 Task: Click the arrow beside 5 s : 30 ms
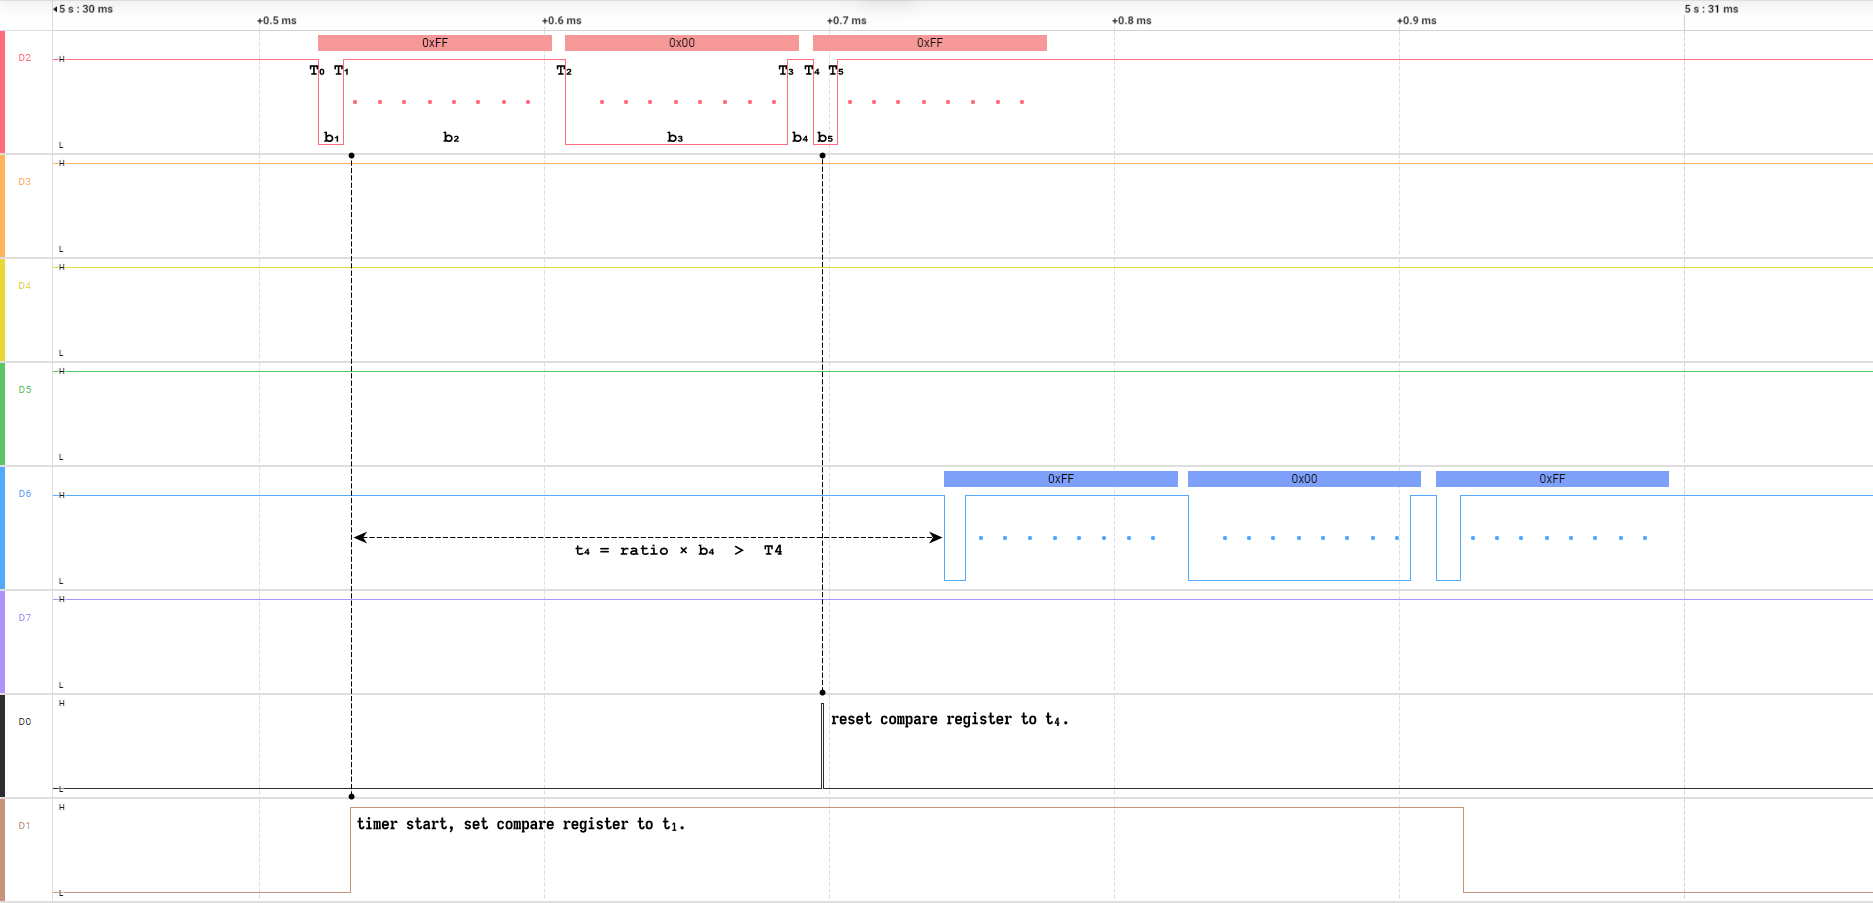(55, 9)
